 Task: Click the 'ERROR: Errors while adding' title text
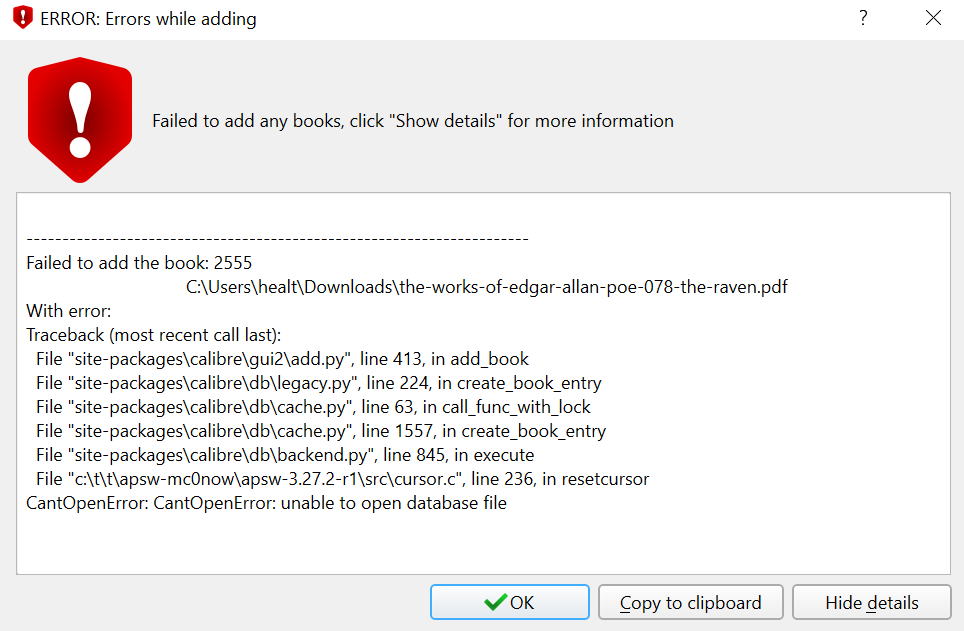click(x=148, y=19)
